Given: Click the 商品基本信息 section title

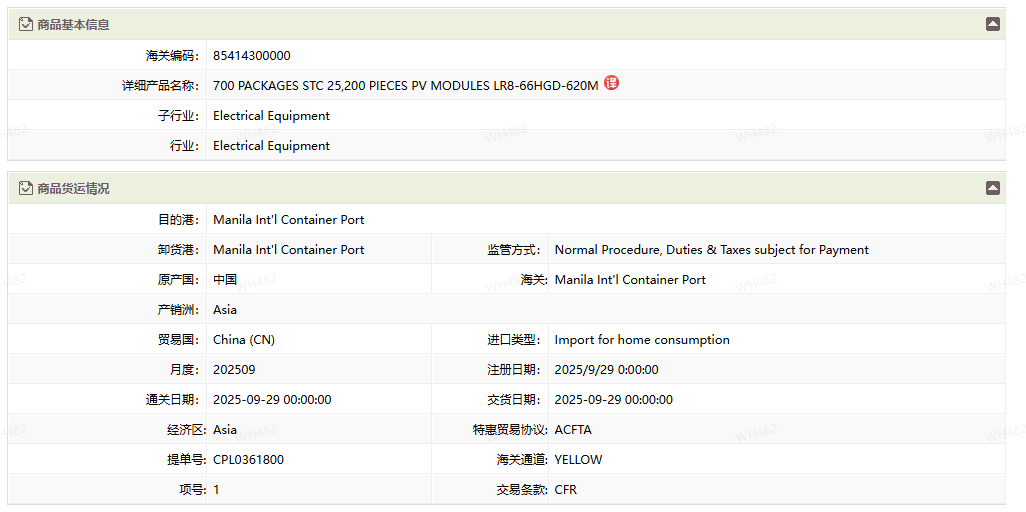Looking at the screenshot, I should coord(73,24).
